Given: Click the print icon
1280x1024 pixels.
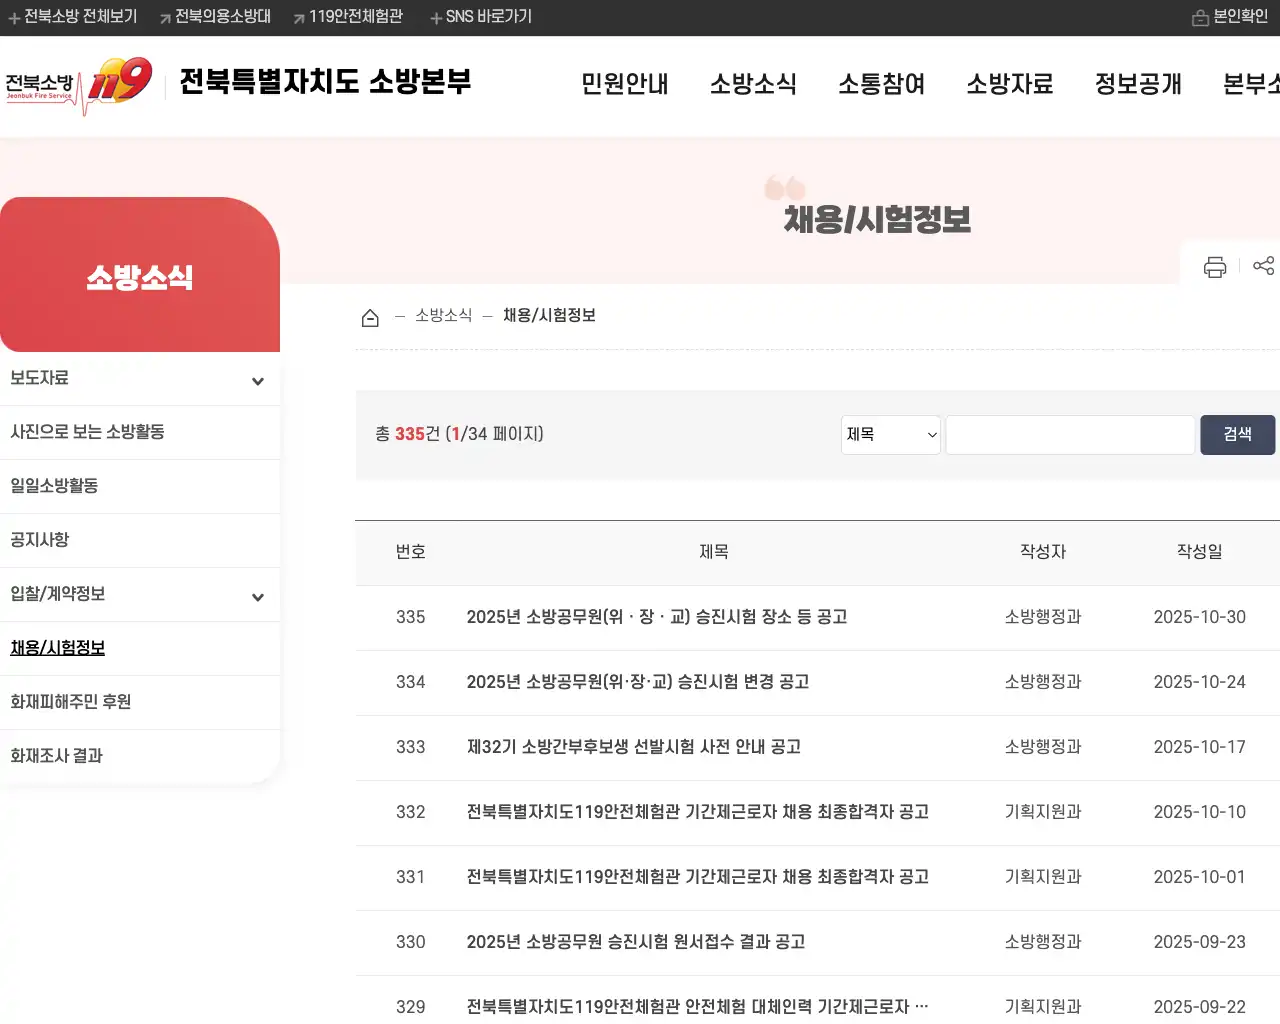Looking at the screenshot, I should (x=1214, y=266).
